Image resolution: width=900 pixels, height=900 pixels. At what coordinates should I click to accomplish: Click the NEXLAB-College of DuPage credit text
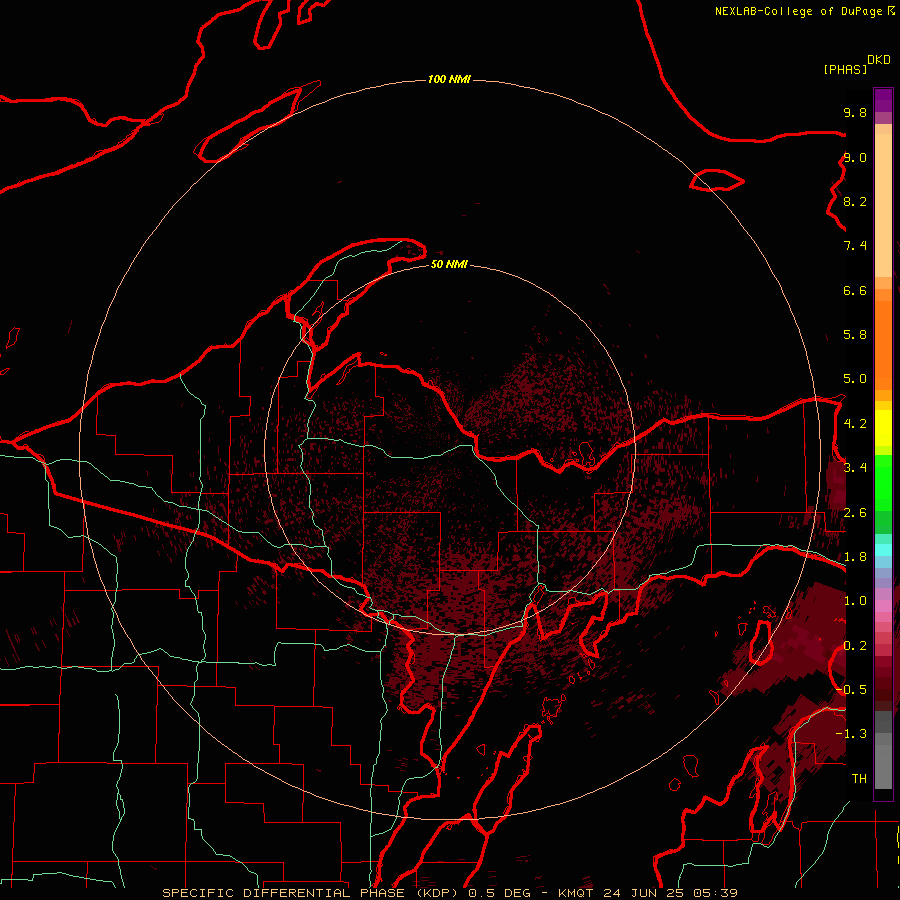[x=798, y=11]
